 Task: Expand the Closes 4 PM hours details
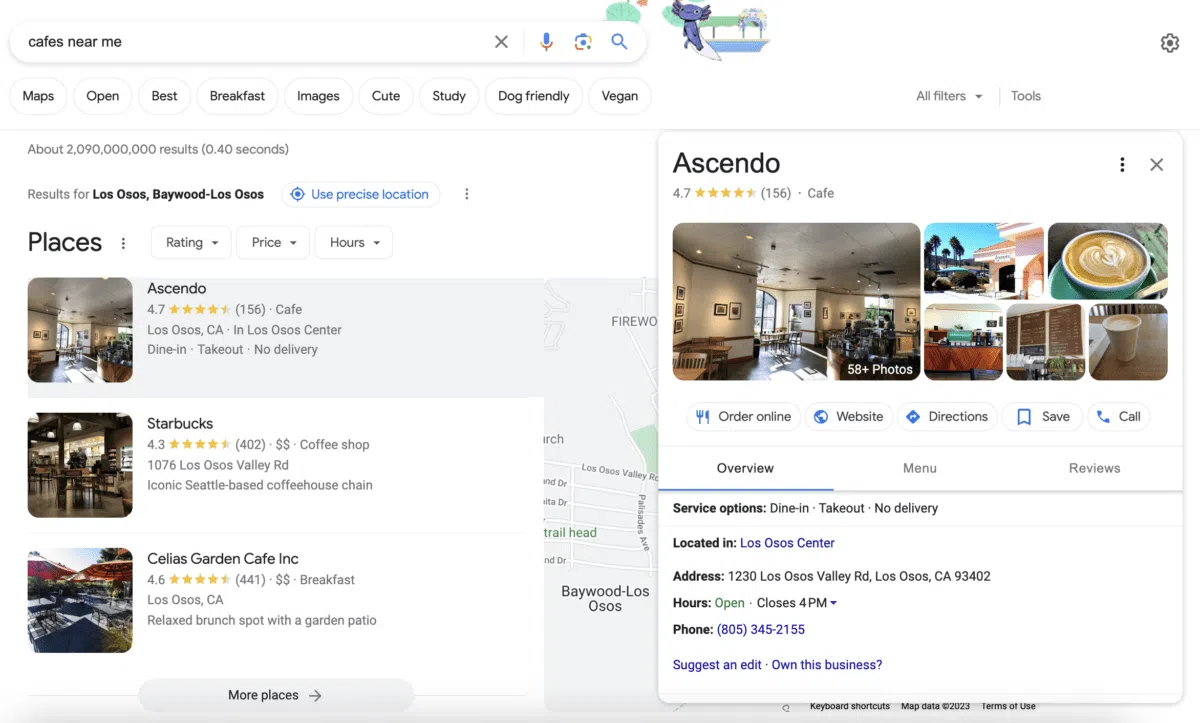tap(794, 602)
